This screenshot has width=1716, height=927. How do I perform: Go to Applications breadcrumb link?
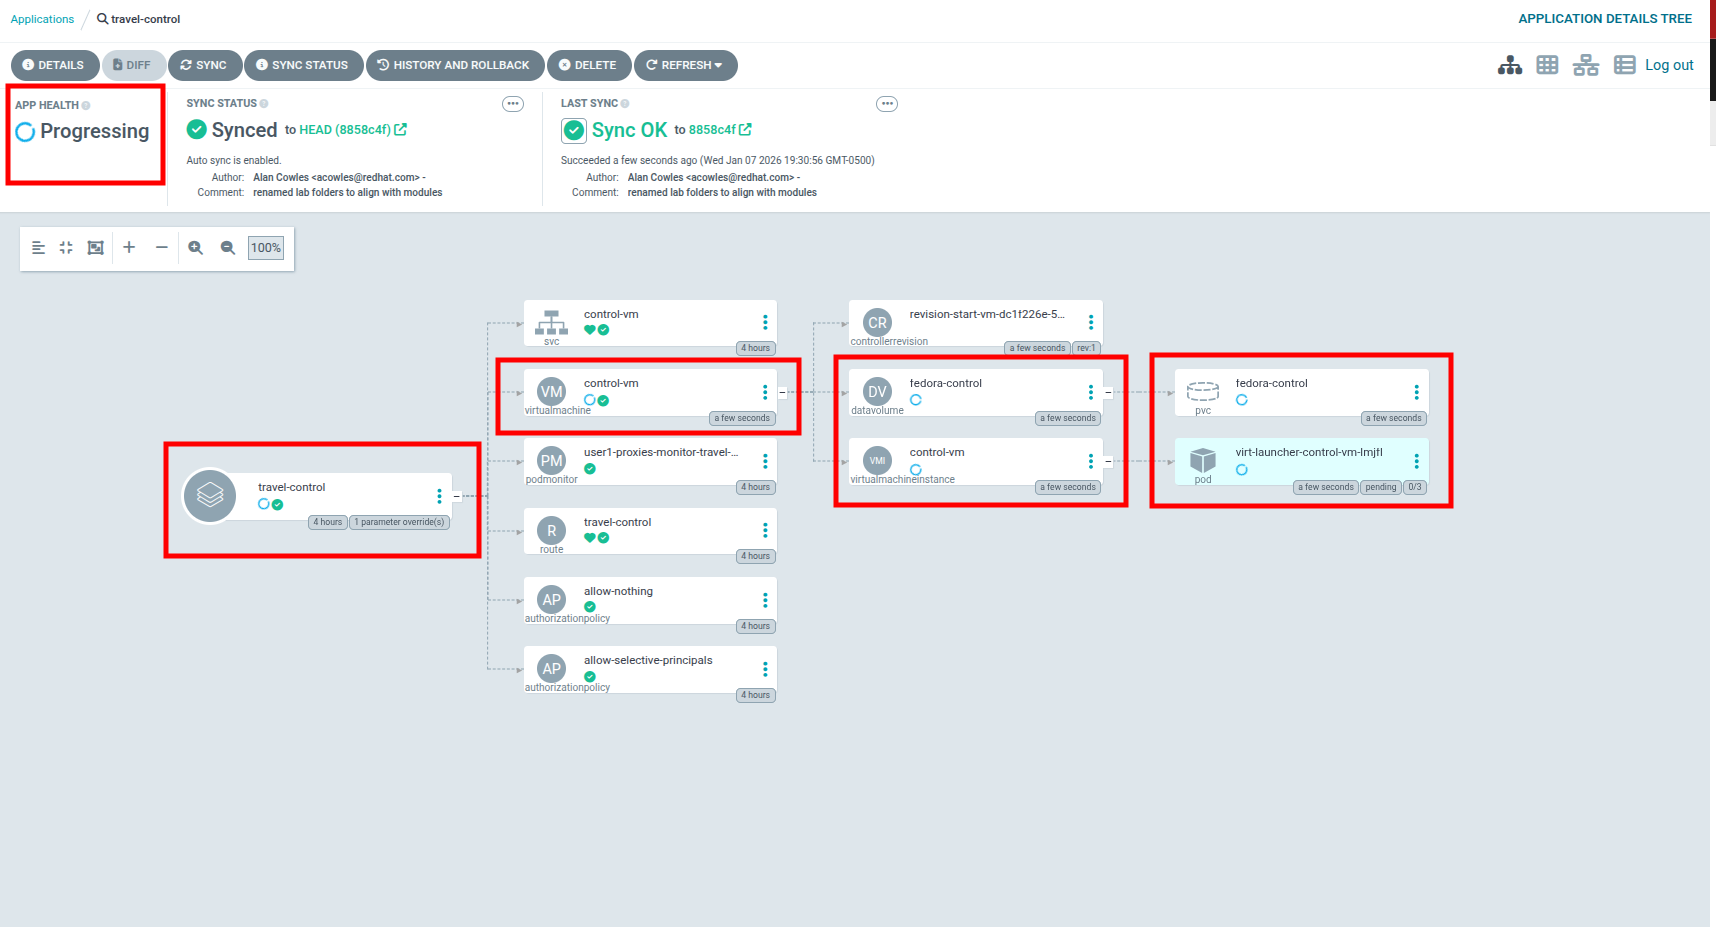click(x=42, y=19)
